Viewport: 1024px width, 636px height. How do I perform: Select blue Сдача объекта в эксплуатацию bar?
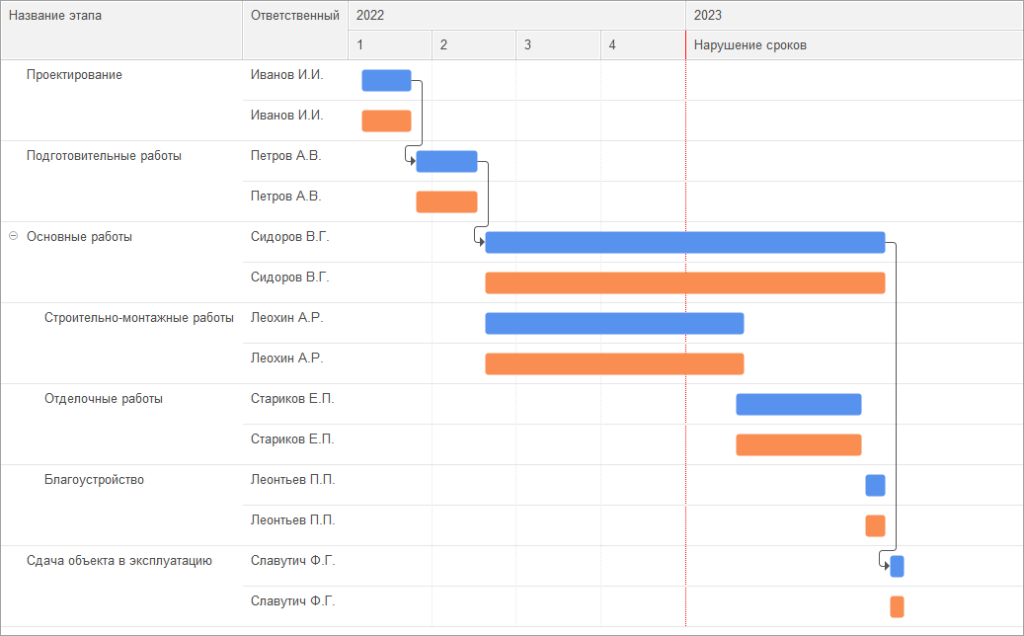(897, 566)
